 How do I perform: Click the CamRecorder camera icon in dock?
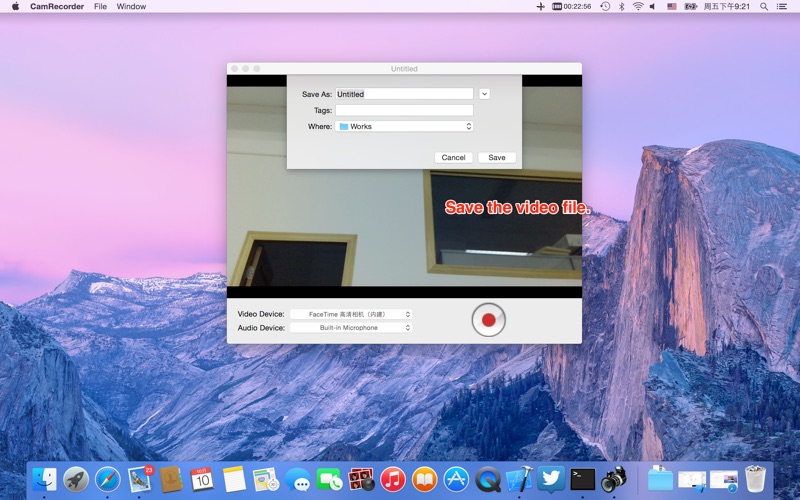614,480
